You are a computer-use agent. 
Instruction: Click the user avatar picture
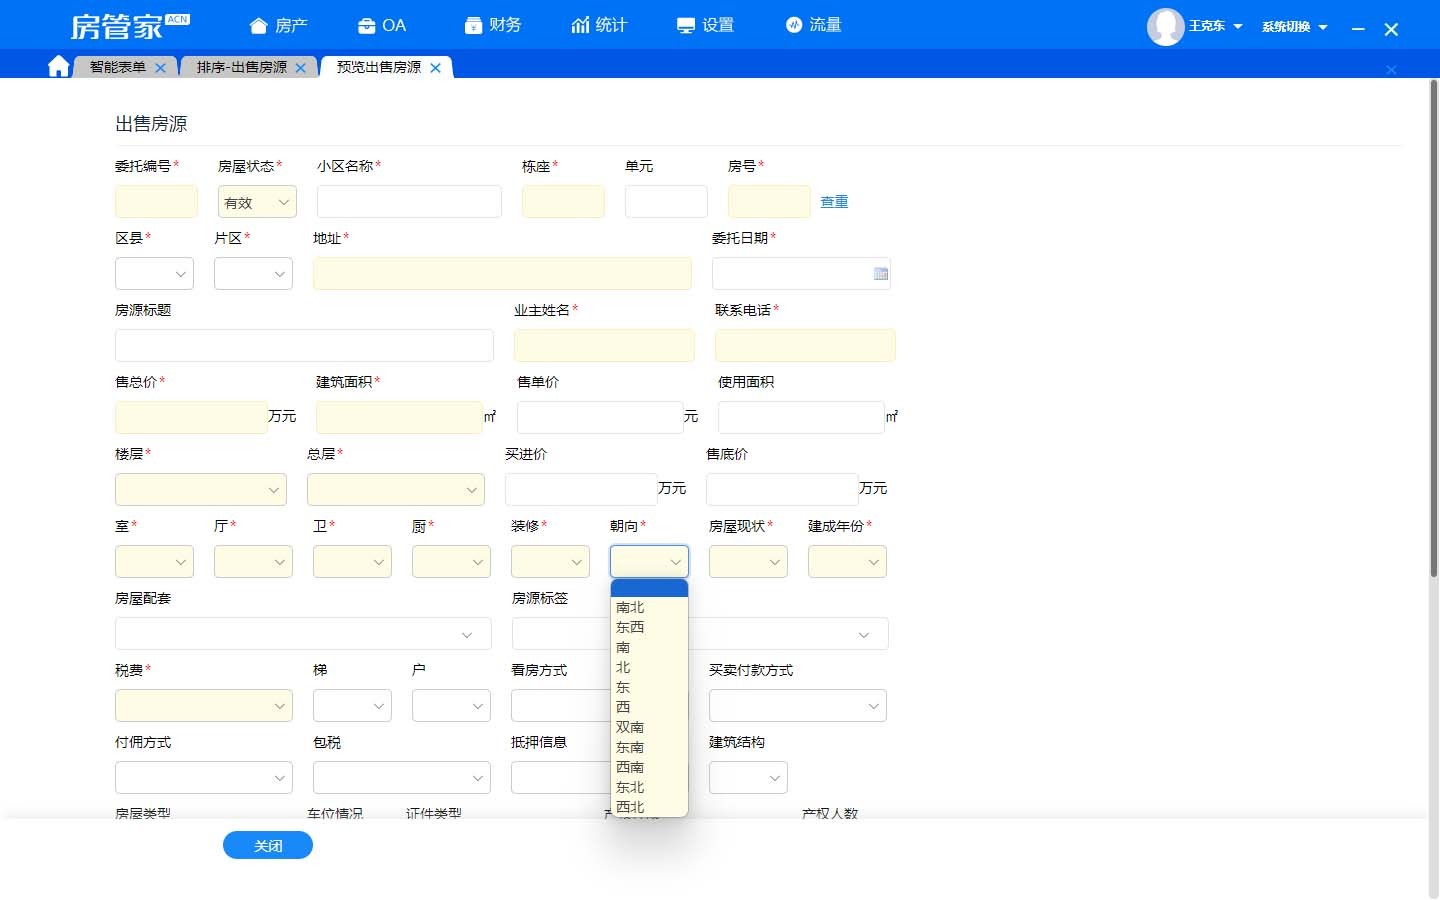coord(1165,27)
